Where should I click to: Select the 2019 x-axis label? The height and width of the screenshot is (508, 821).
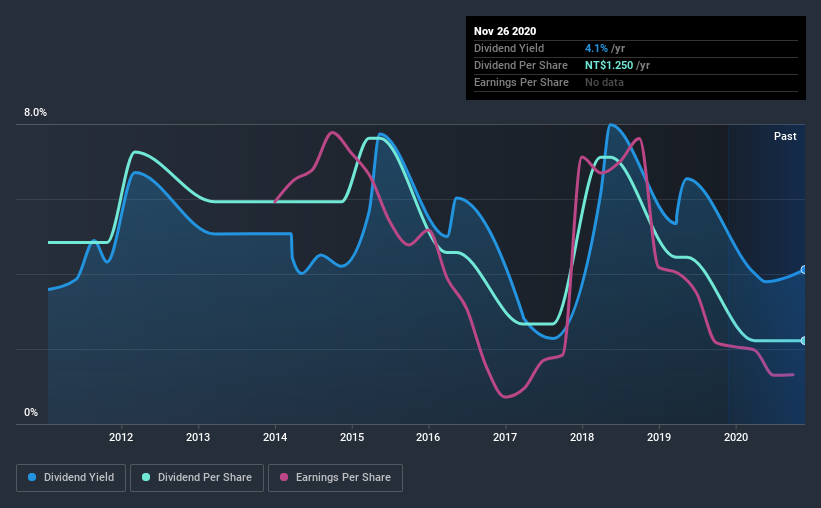659,437
